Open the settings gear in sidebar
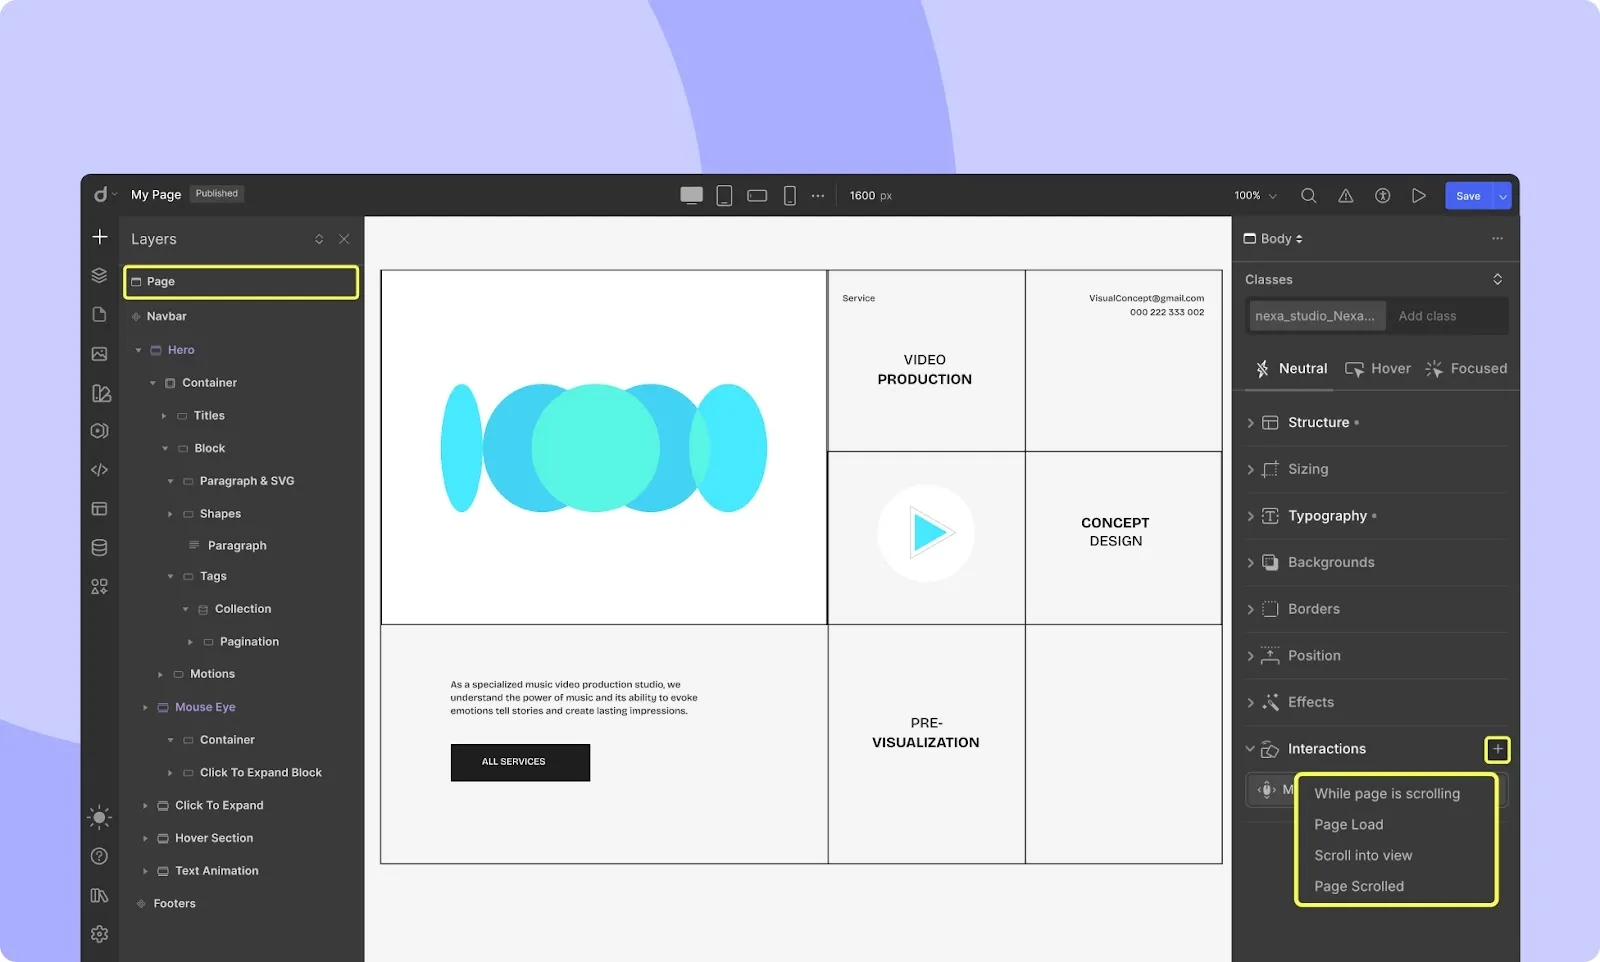The width and height of the screenshot is (1600, 962). point(100,934)
